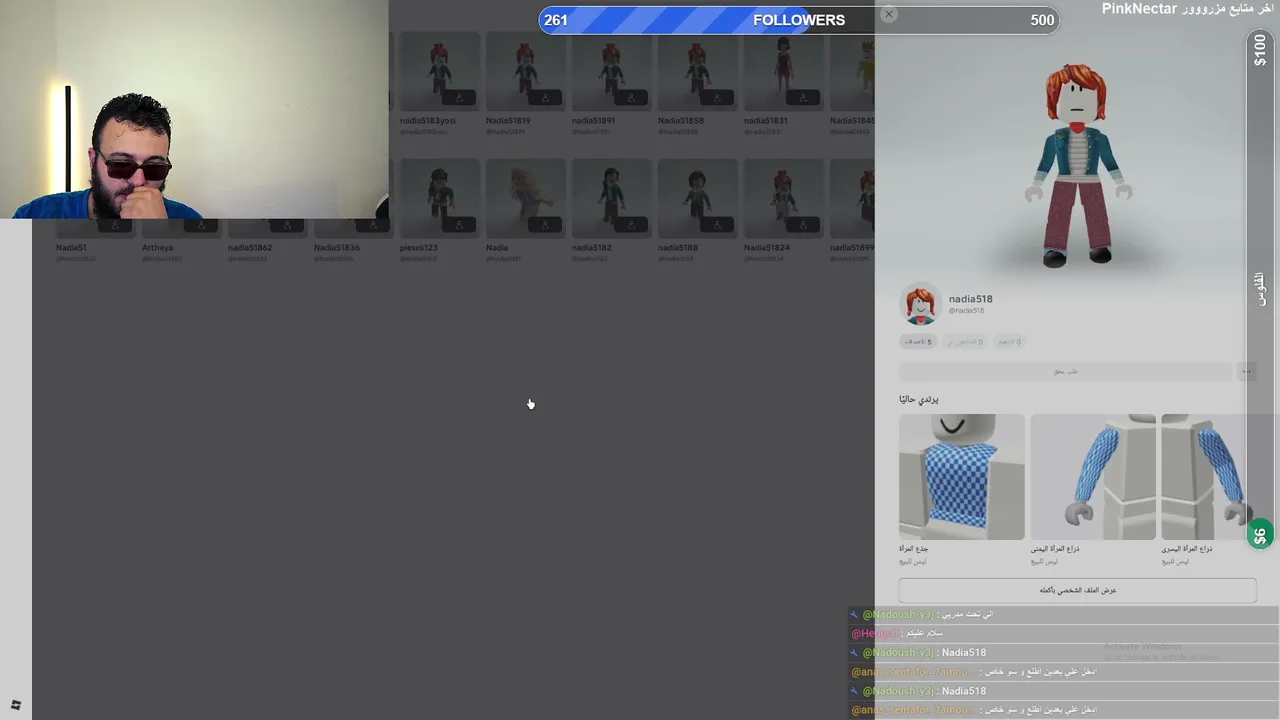The width and height of the screenshot is (1280, 720).
Task: Click the nadia5188 username label
Action: (678, 248)
